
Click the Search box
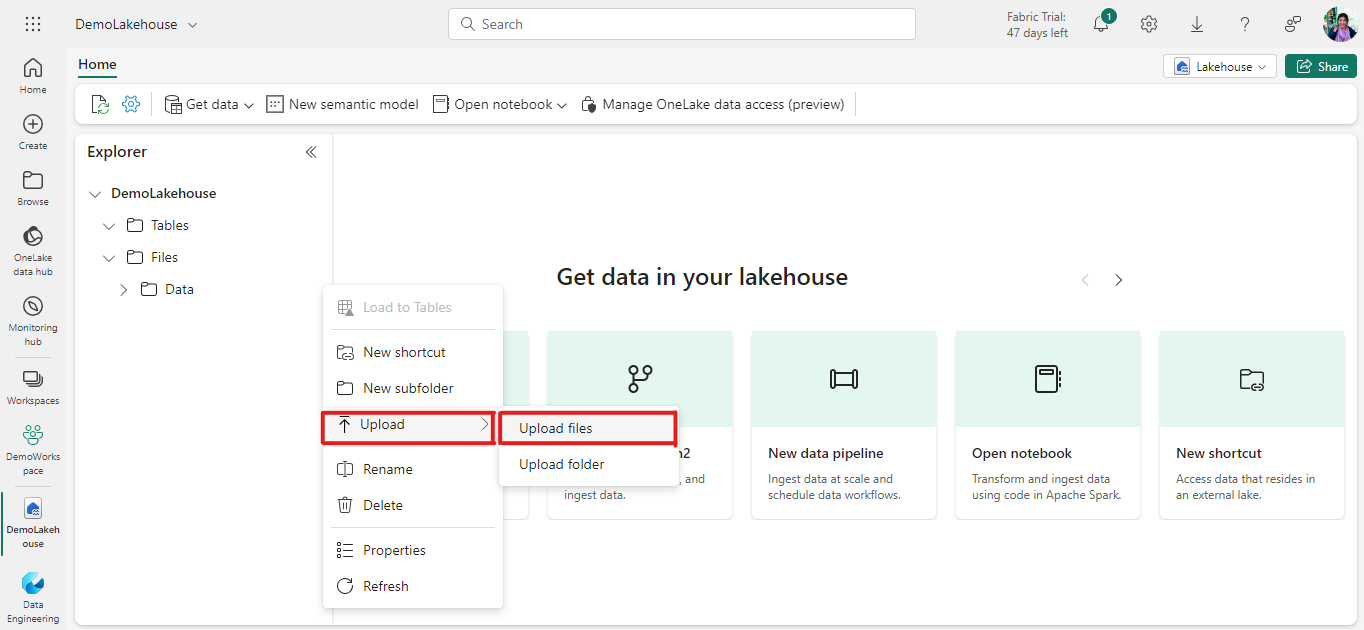pos(682,24)
